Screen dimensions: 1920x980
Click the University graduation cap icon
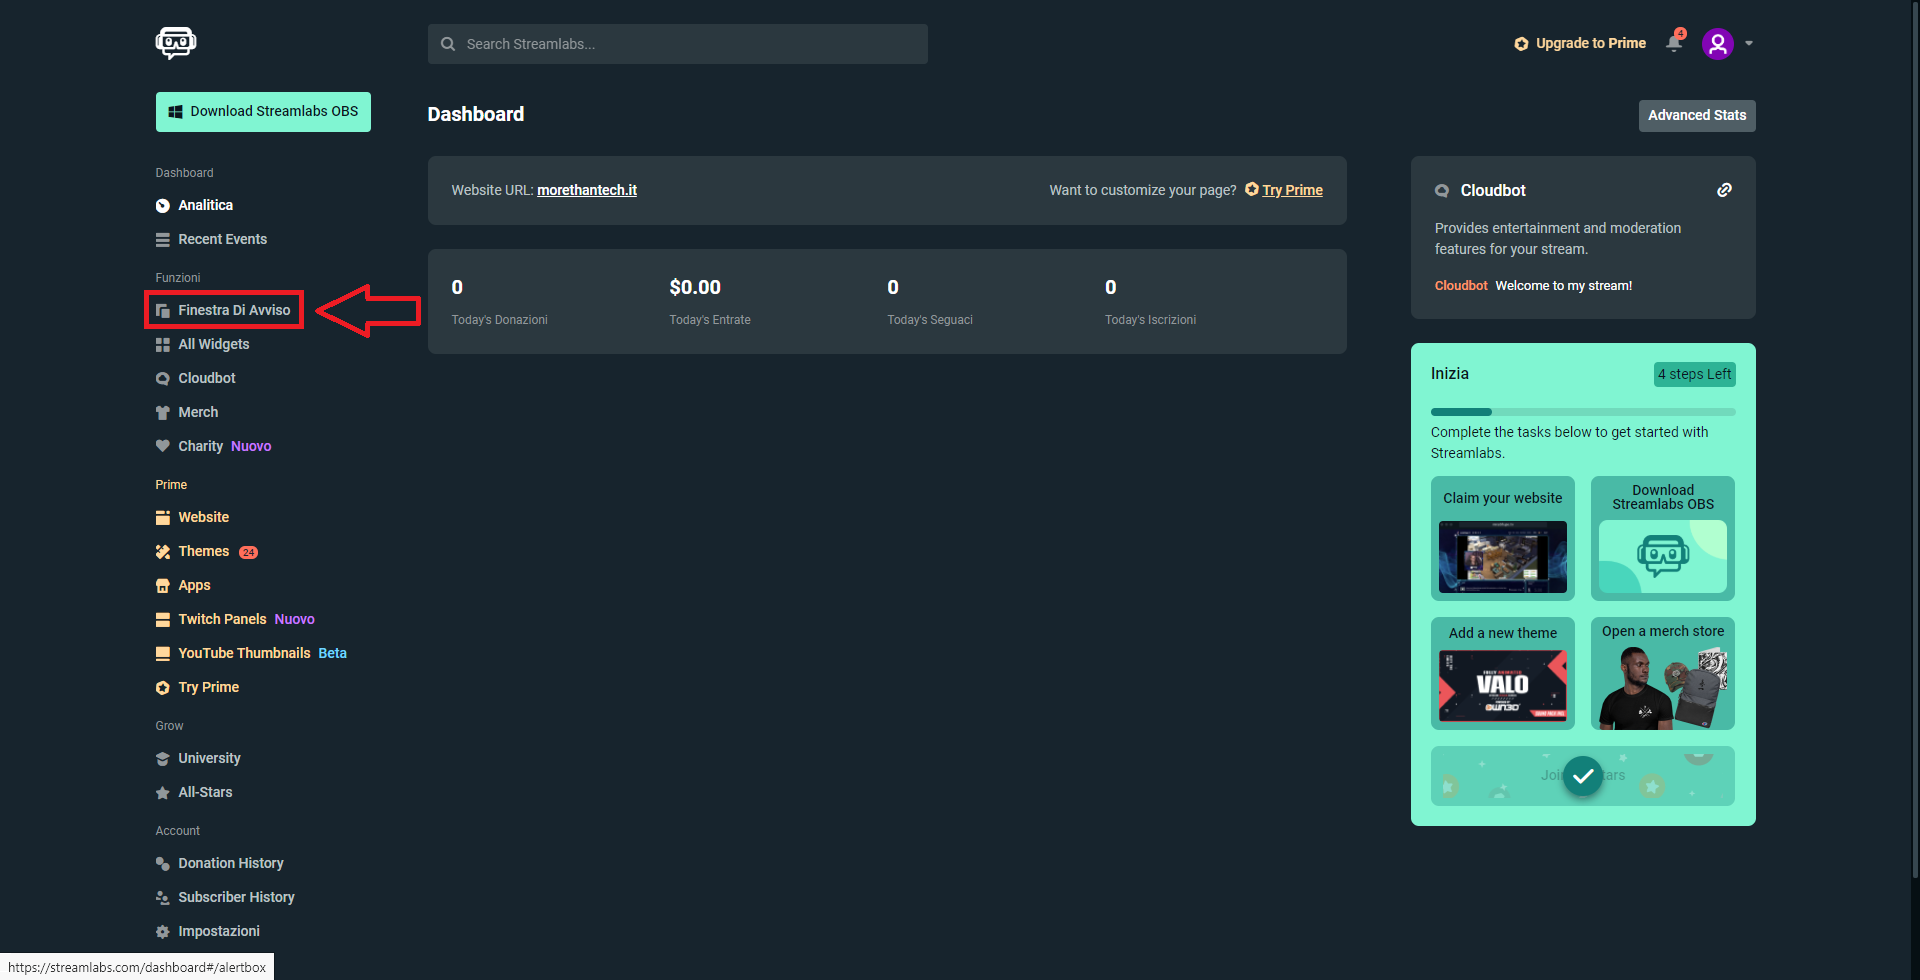[x=162, y=759]
